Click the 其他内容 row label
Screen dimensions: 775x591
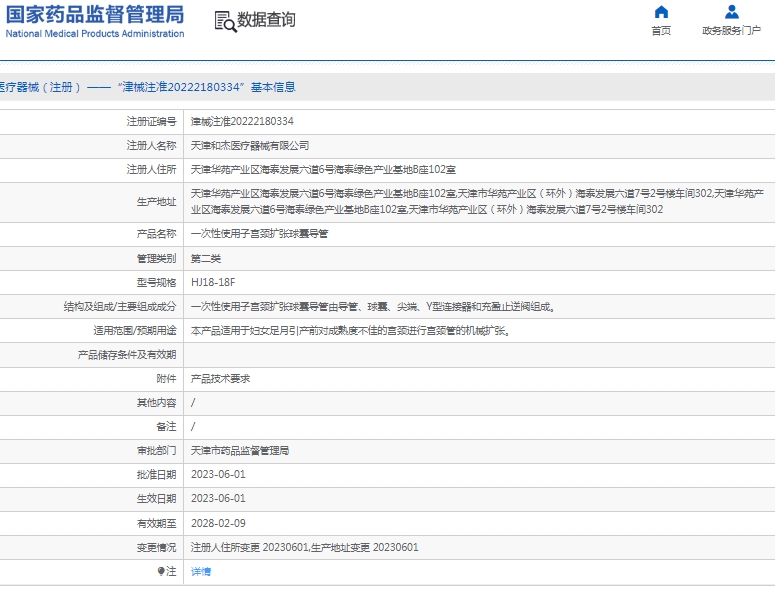156,403
